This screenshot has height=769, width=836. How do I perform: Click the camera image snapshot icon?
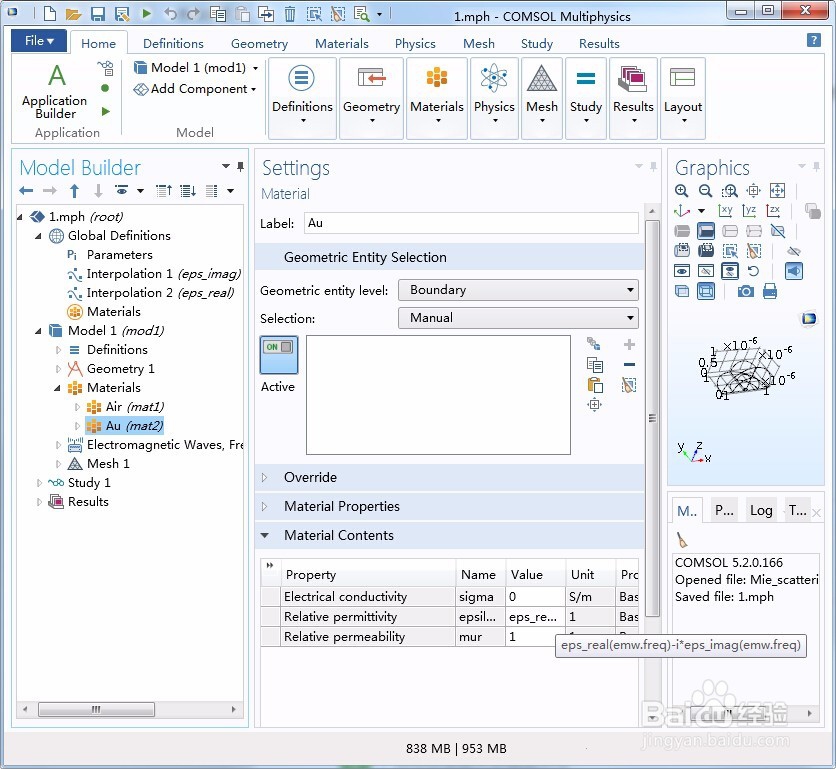(746, 291)
